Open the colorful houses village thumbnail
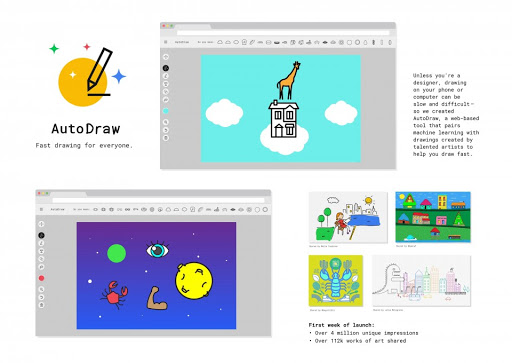This screenshot has height=363, width=512. coord(433,217)
